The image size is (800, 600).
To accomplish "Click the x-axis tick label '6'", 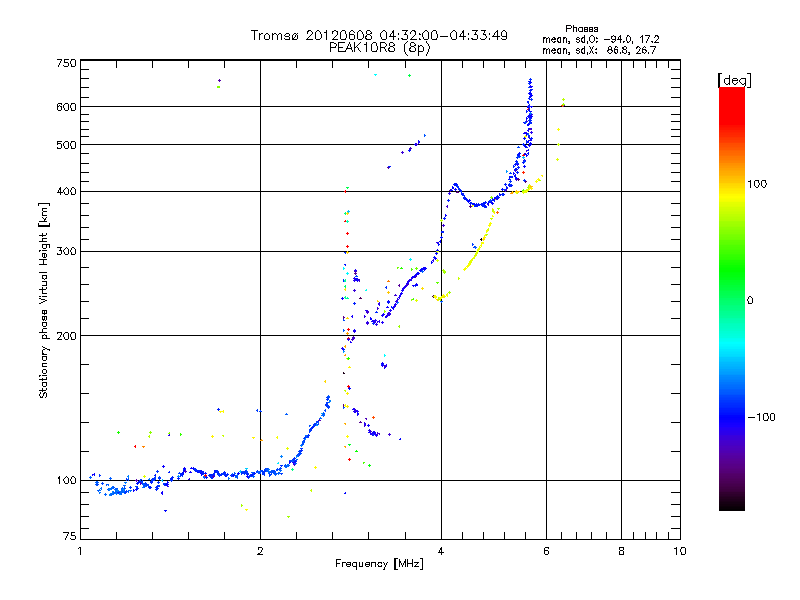I will (546, 552).
